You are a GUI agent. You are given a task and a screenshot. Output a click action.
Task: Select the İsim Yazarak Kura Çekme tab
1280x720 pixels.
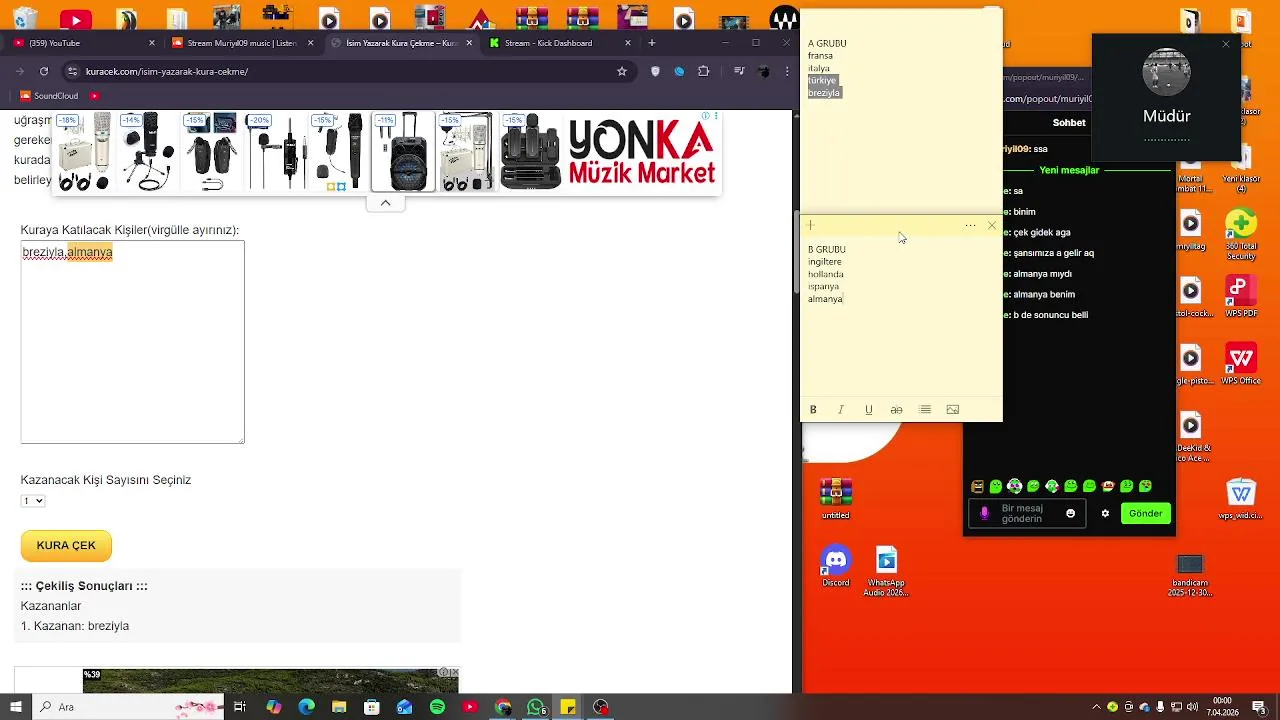(x=401, y=43)
